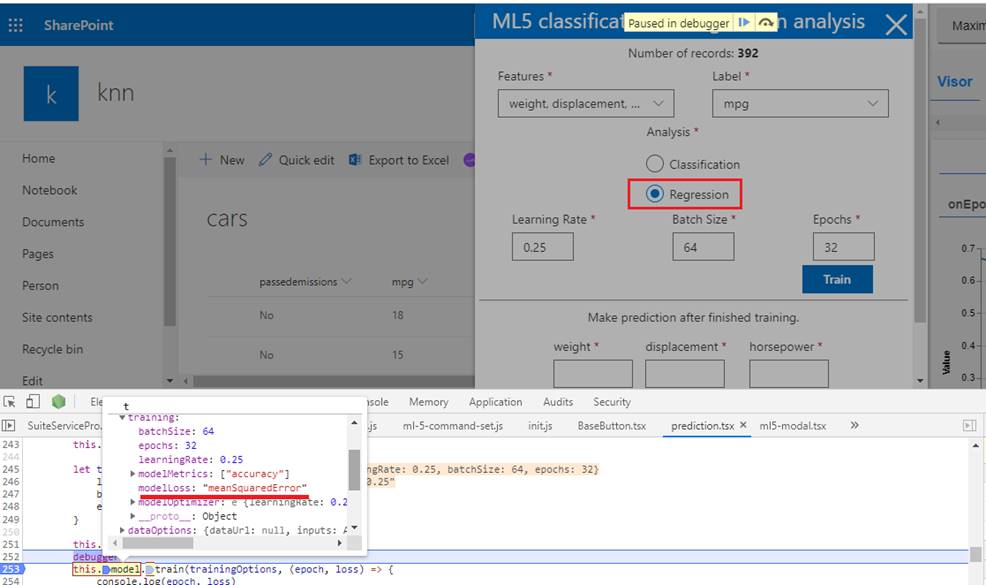Click the Excel icon for export
The image size is (986, 585).
click(355, 160)
